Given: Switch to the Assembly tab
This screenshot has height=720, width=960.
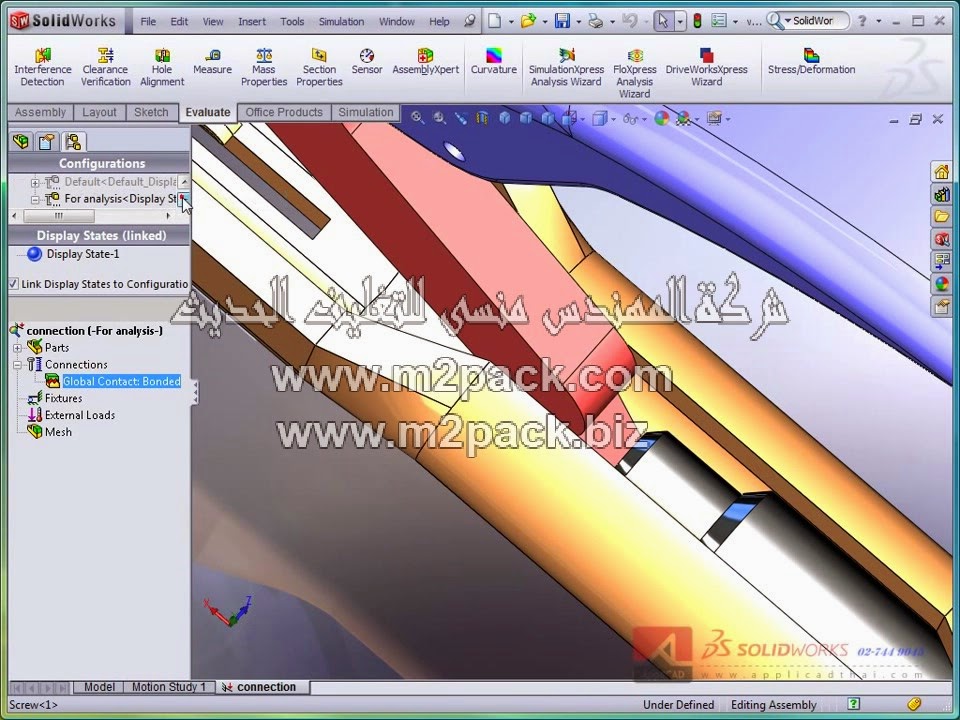Looking at the screenshot, I should [40, 113].
